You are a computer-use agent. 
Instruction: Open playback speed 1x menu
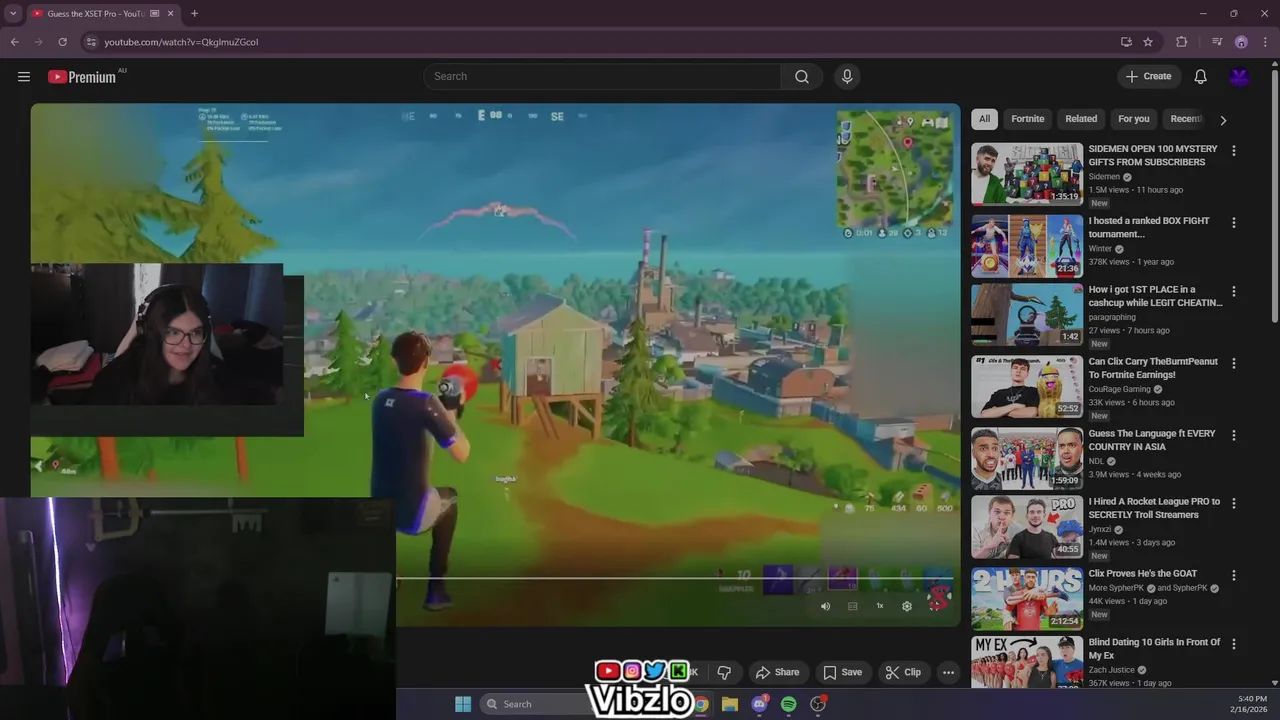[x=880, y=606]
